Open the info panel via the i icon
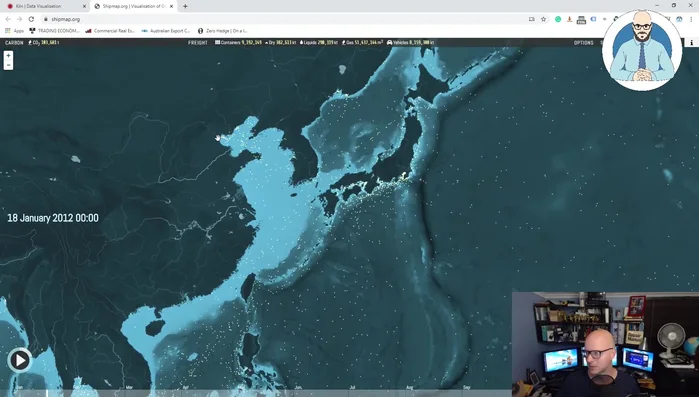699x397 pixels. (691, 43)
